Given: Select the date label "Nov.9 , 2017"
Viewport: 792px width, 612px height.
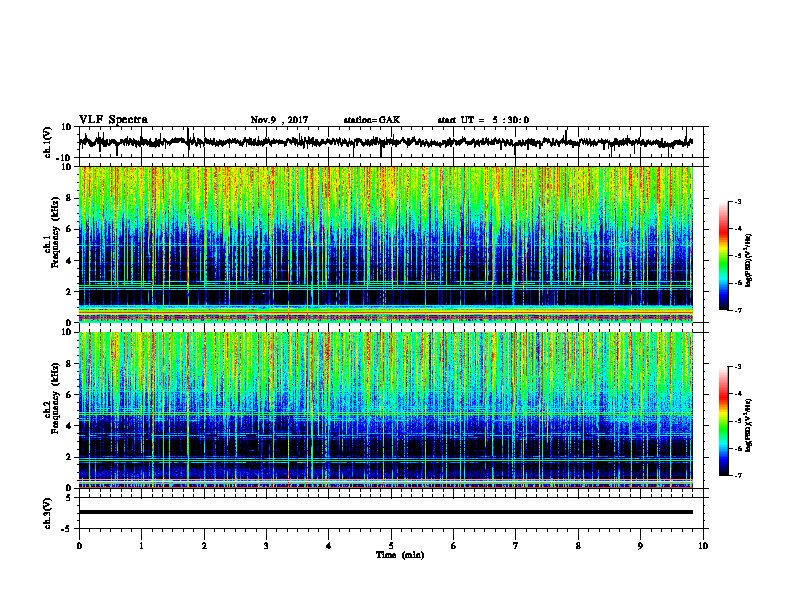Looking at the screenshot, I should [279, 120].
